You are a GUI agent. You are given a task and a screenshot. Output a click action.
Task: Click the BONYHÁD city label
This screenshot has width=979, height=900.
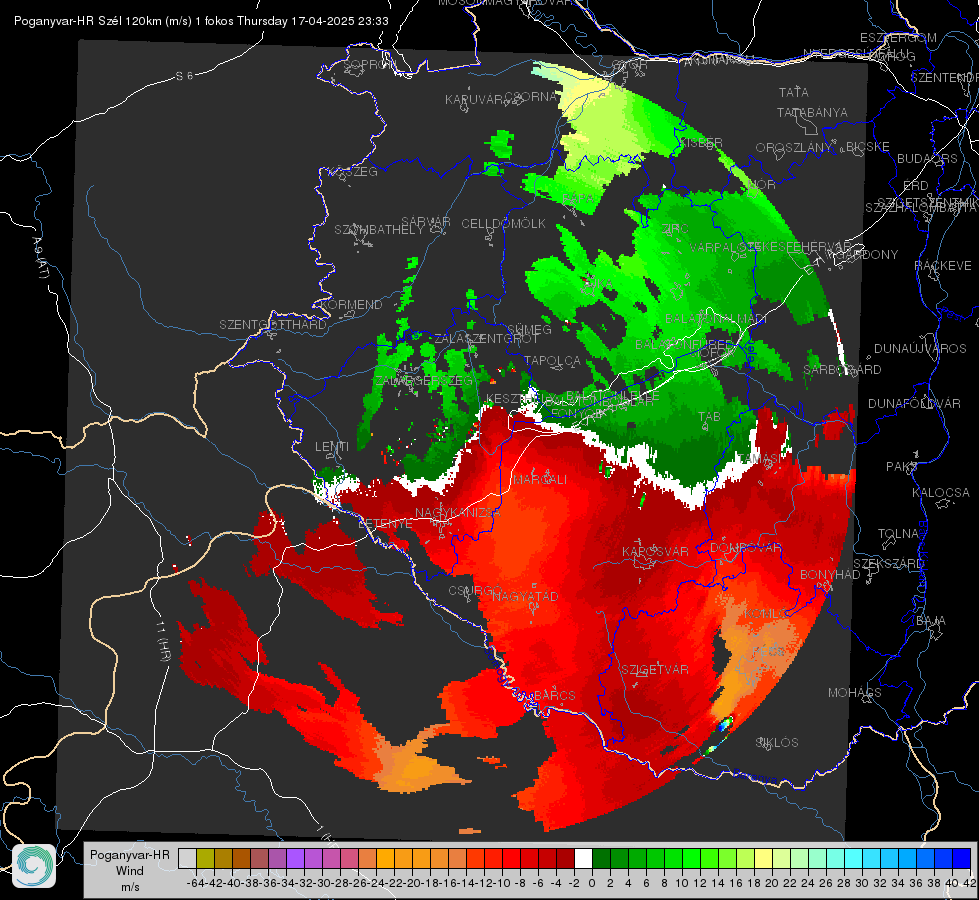coord(830,575)
